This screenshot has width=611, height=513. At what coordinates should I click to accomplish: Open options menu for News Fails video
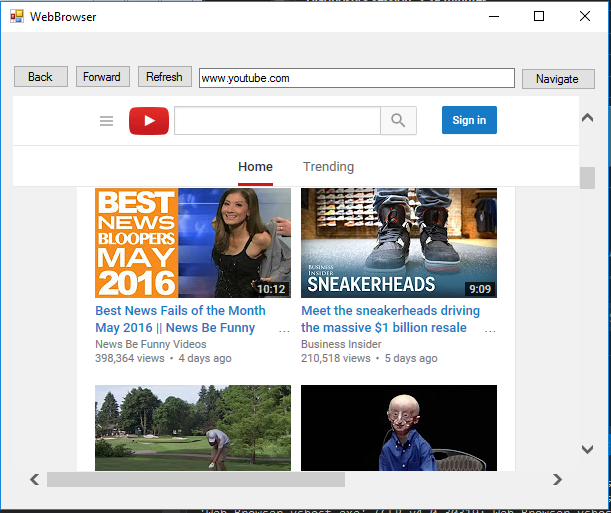tap(284, 329)
